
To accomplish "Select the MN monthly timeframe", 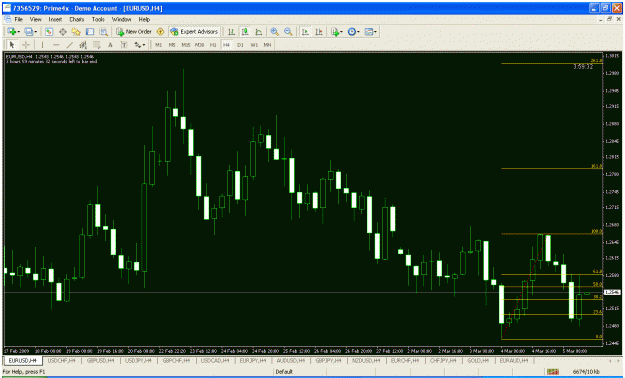I will pos(267,45).
